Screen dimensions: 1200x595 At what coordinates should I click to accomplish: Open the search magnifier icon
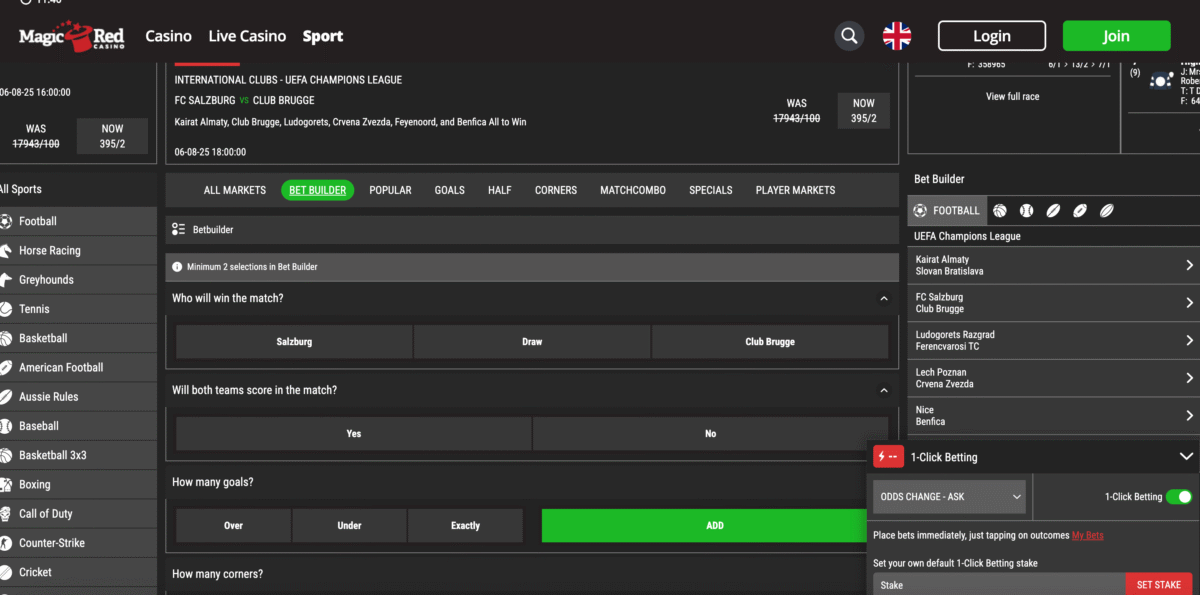point(849,36)
